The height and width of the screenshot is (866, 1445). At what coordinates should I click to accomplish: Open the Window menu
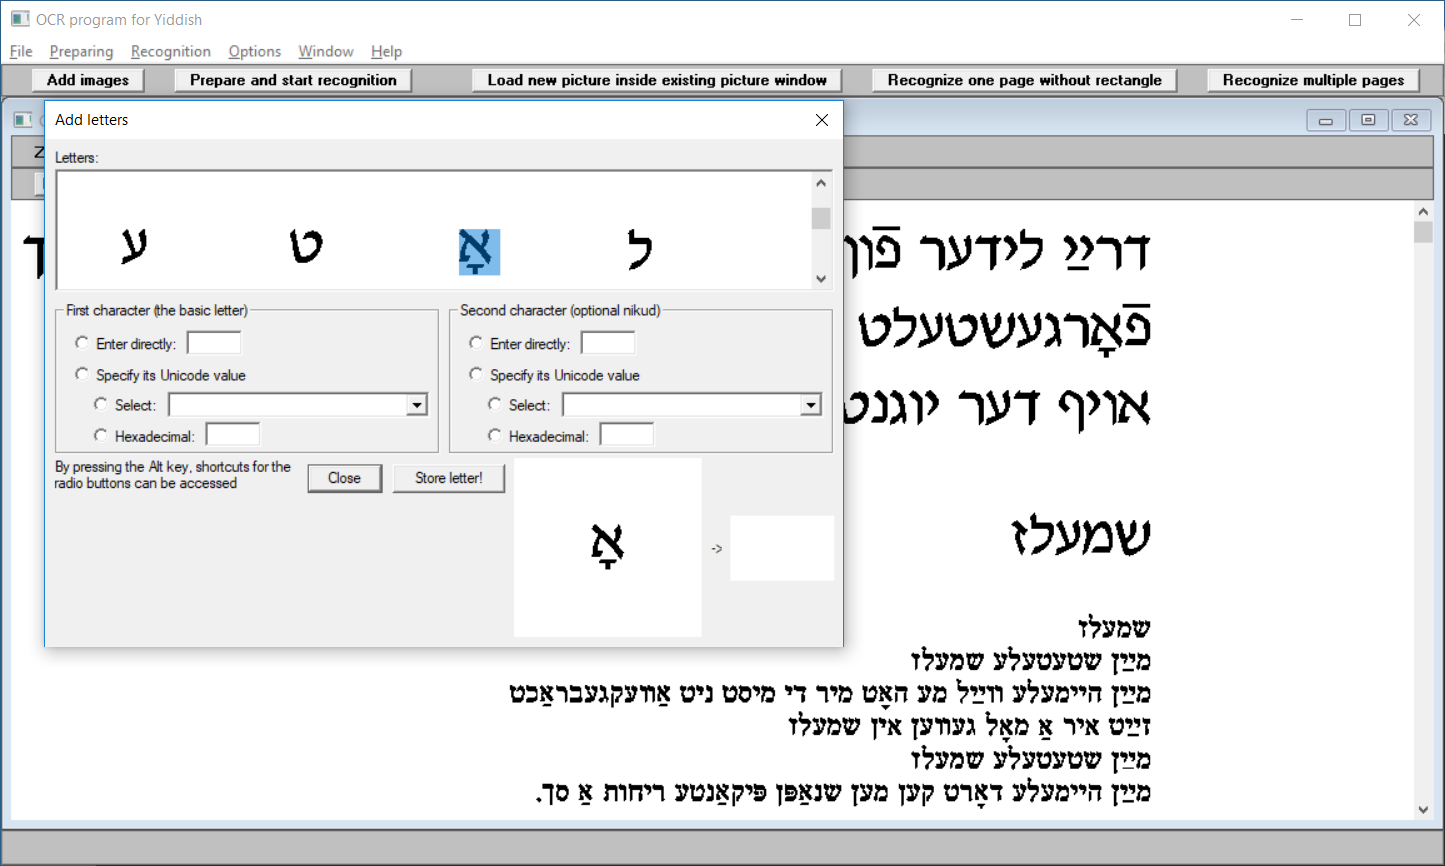(x=325, y=51)
